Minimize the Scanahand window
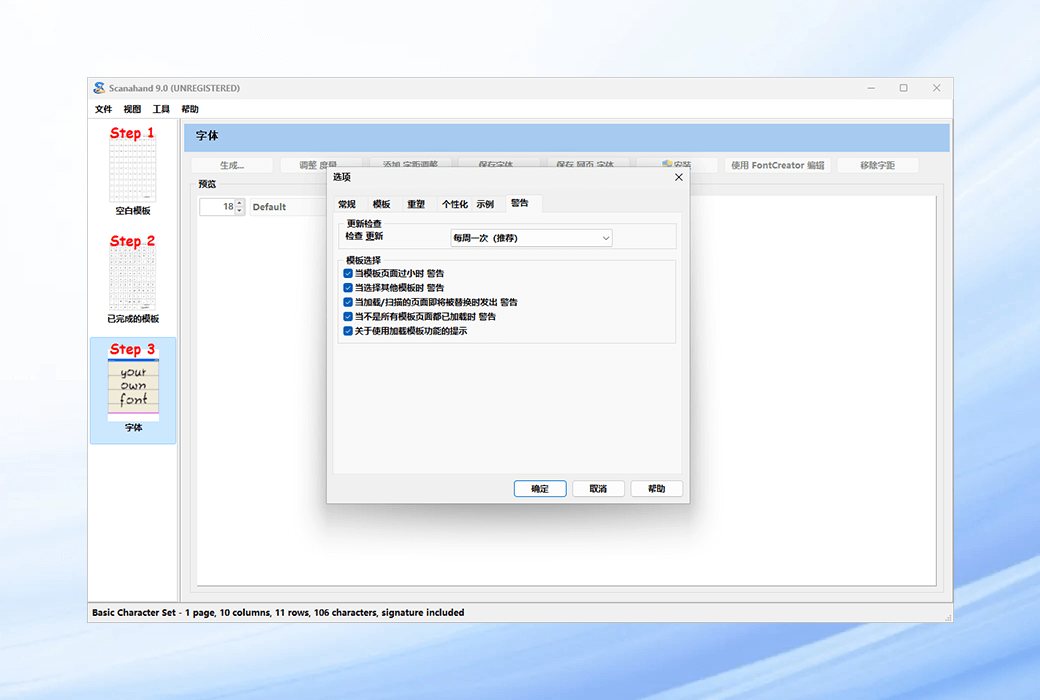 (871, 88)
